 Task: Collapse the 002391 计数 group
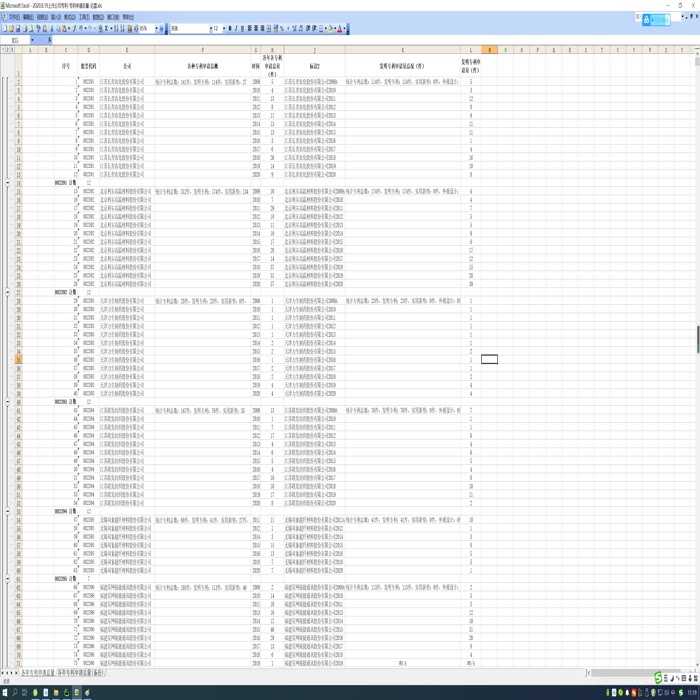click(8, 183)
